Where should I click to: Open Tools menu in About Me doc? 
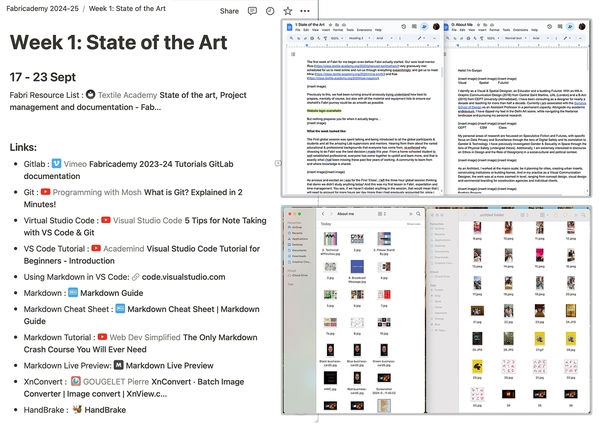coord(506,30)
